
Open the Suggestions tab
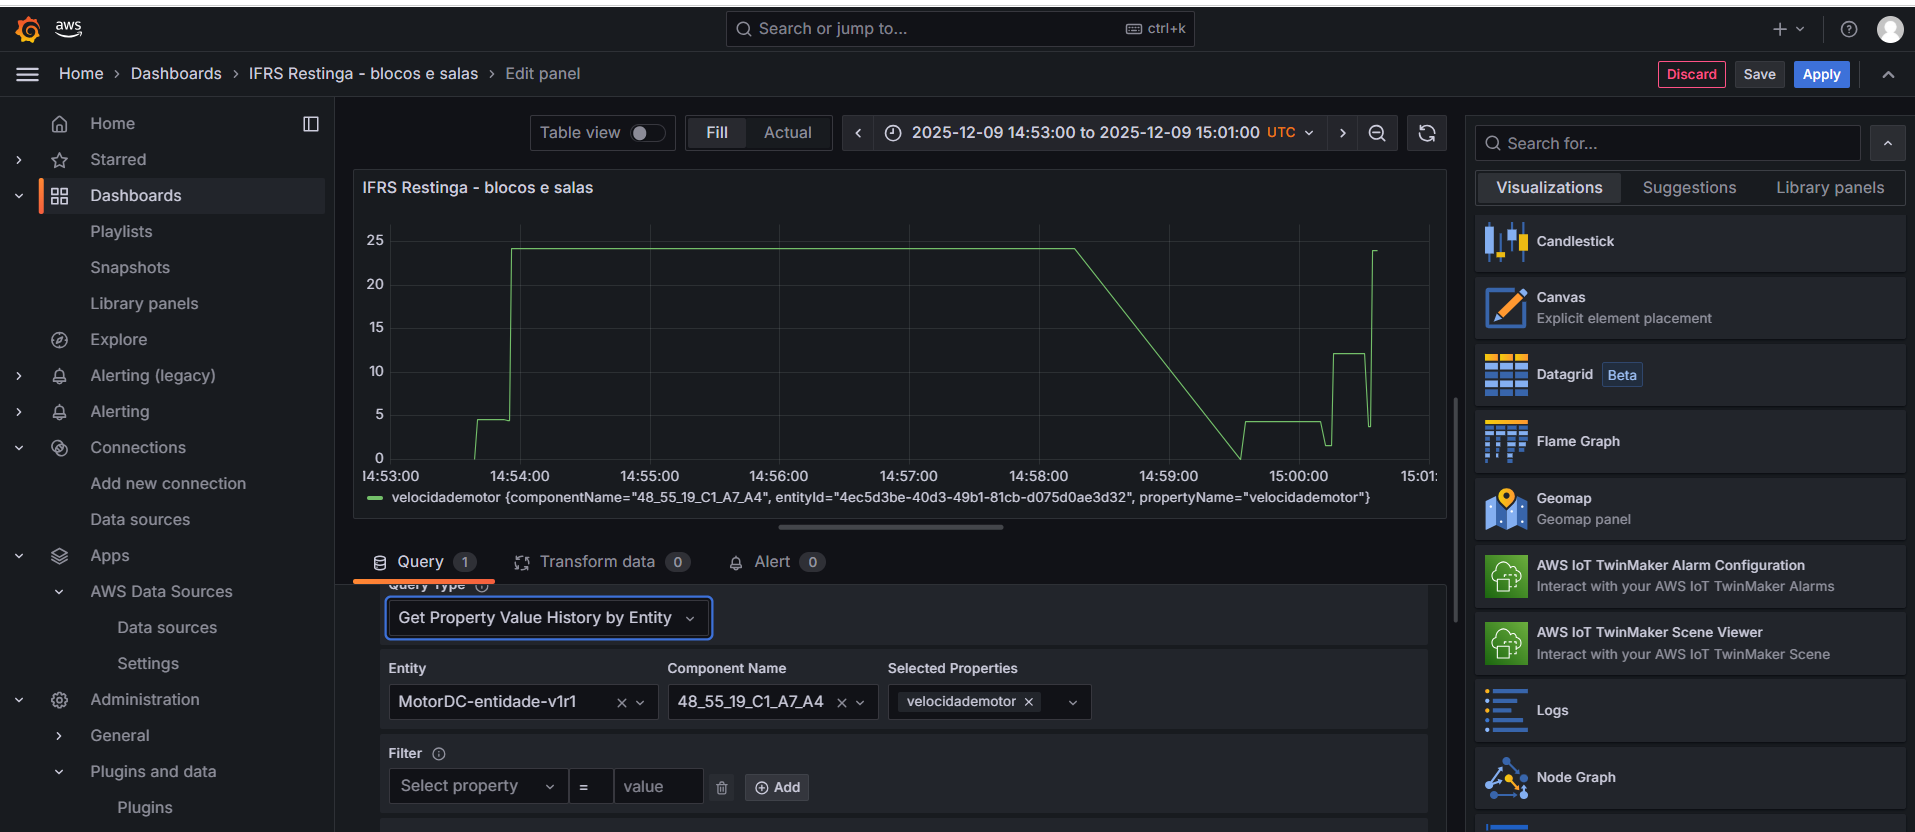(x=1689, y=188)
